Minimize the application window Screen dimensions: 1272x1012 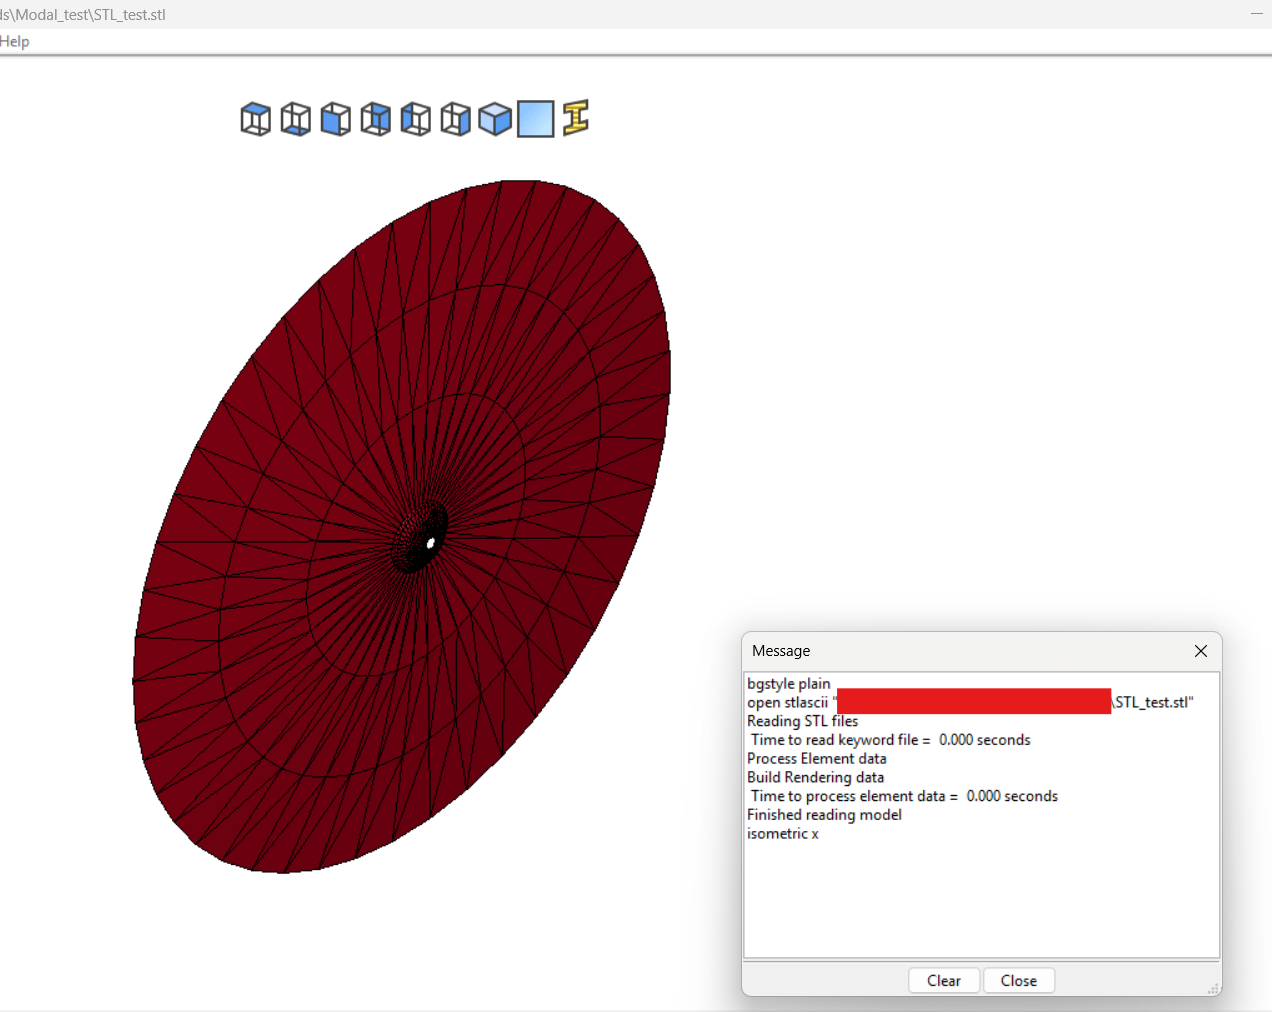click(1256, 14)
